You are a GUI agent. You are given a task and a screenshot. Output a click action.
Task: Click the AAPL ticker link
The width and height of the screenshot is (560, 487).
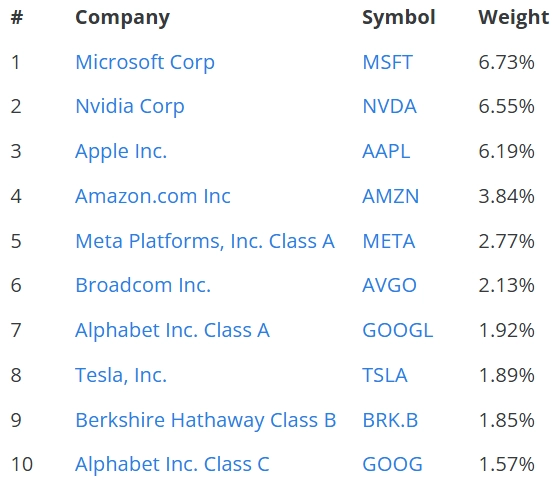[386, 151]
